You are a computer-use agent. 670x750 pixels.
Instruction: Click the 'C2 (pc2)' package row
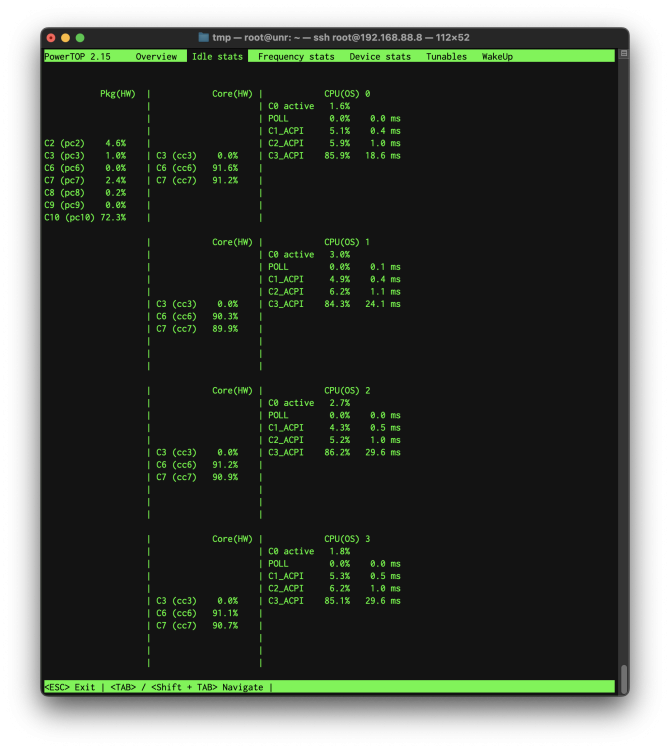click(x=85, y=143)
